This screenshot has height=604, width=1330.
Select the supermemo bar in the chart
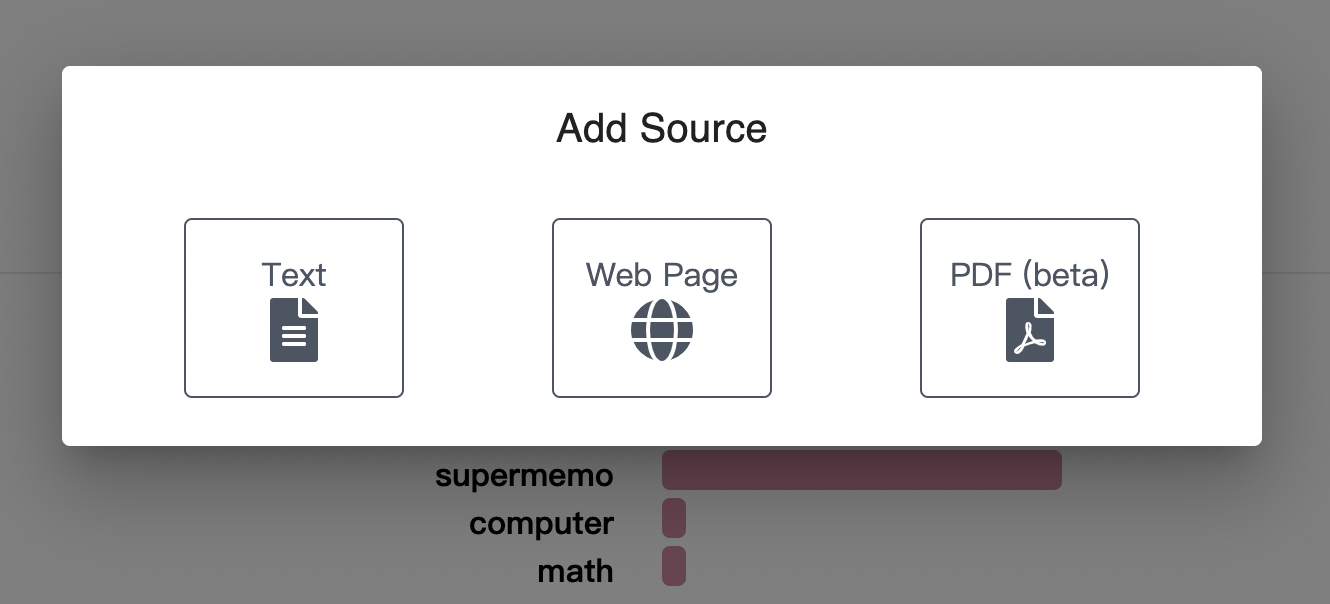tap(861, 470)
